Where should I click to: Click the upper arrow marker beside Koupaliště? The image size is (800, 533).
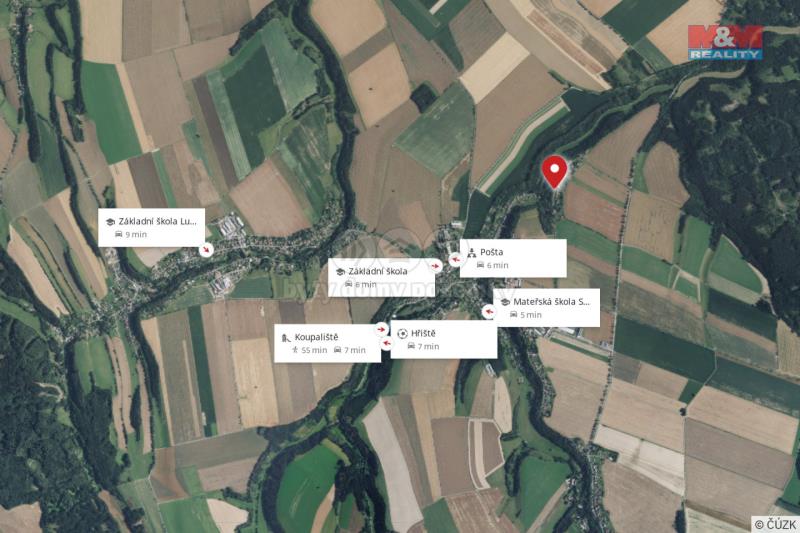click(382, 329)
